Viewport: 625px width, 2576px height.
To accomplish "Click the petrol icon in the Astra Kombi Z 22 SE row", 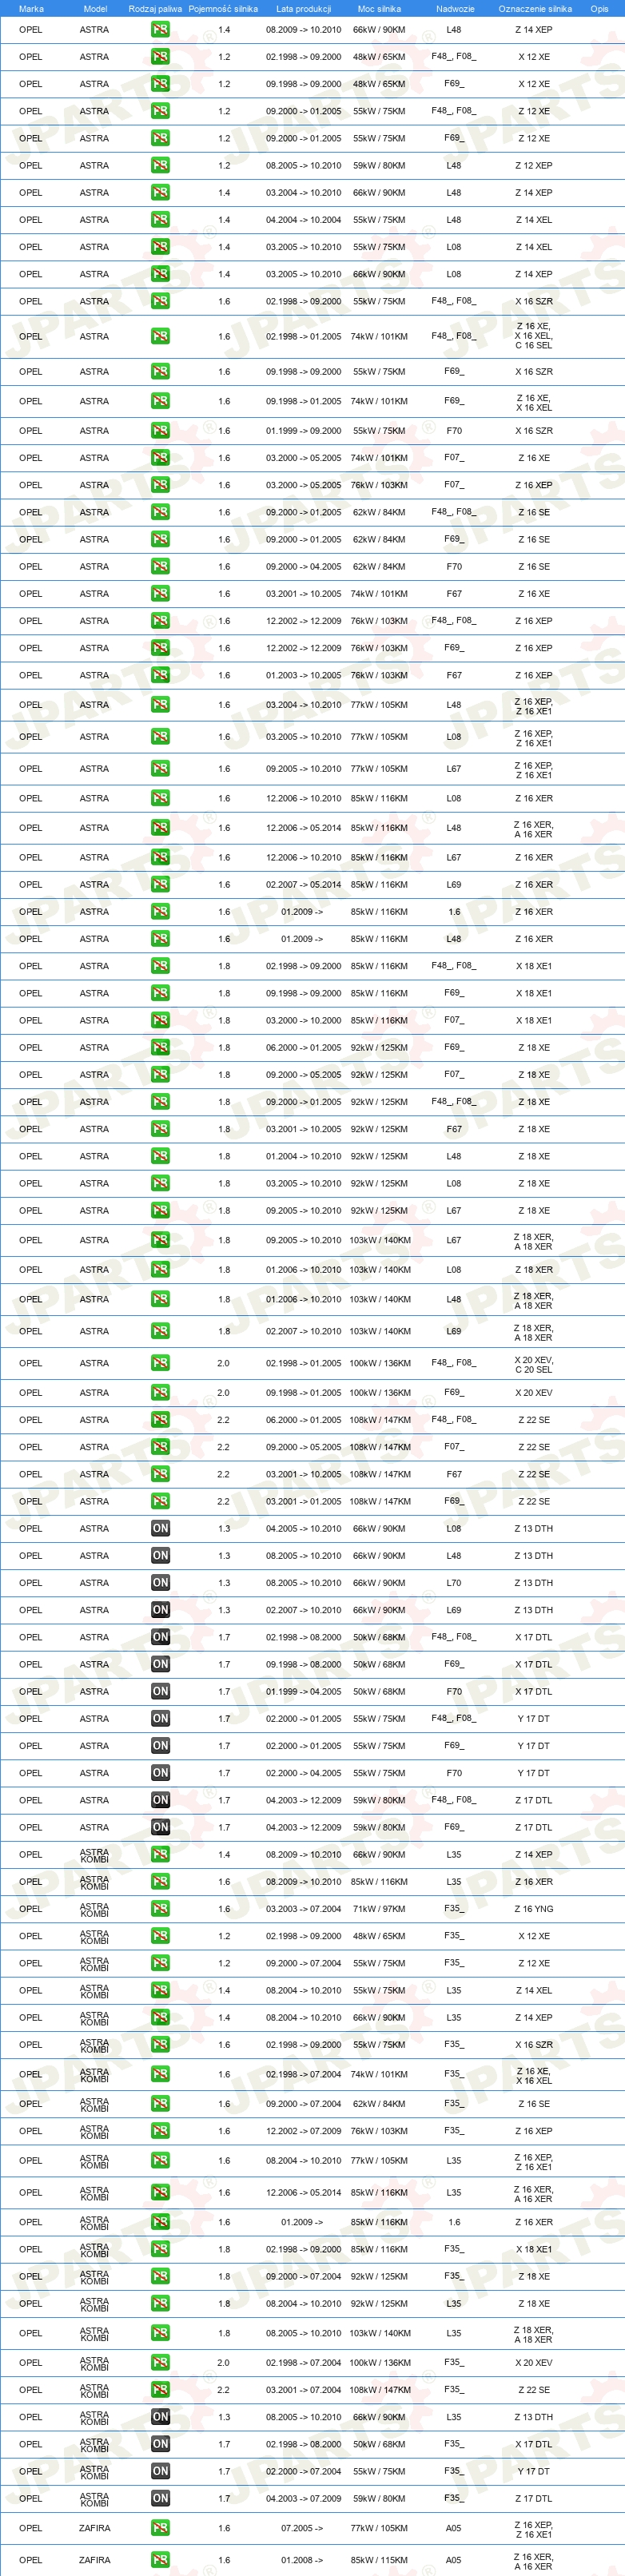I will point(160,2389).
